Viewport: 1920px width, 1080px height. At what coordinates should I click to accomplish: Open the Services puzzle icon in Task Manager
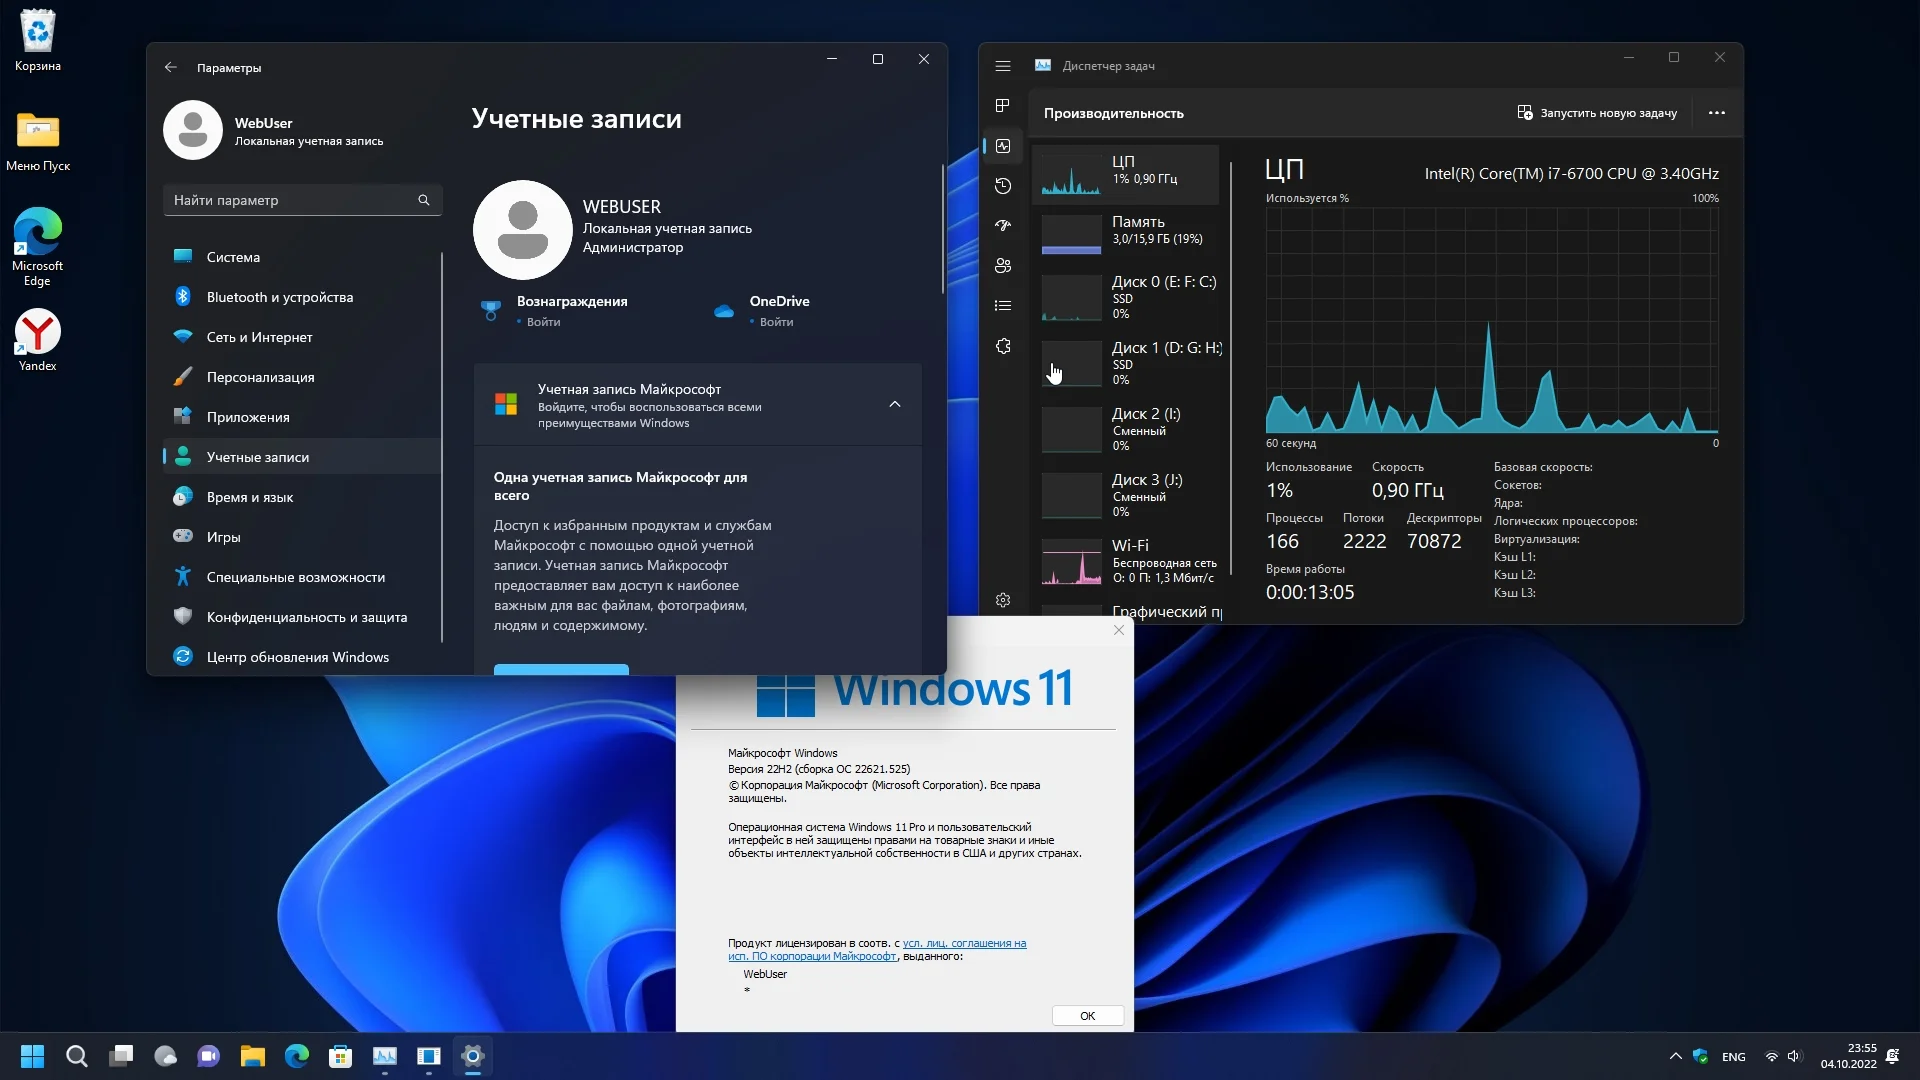1003,346
